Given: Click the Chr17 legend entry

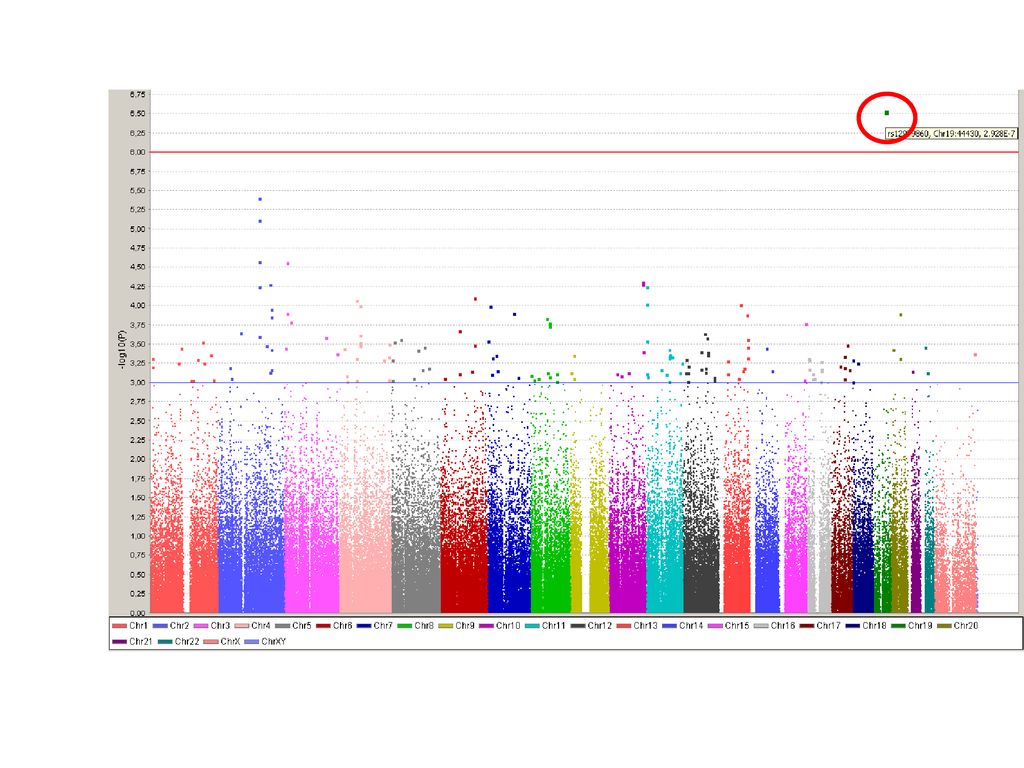Looking at the screenshot, I should point(820,626).
